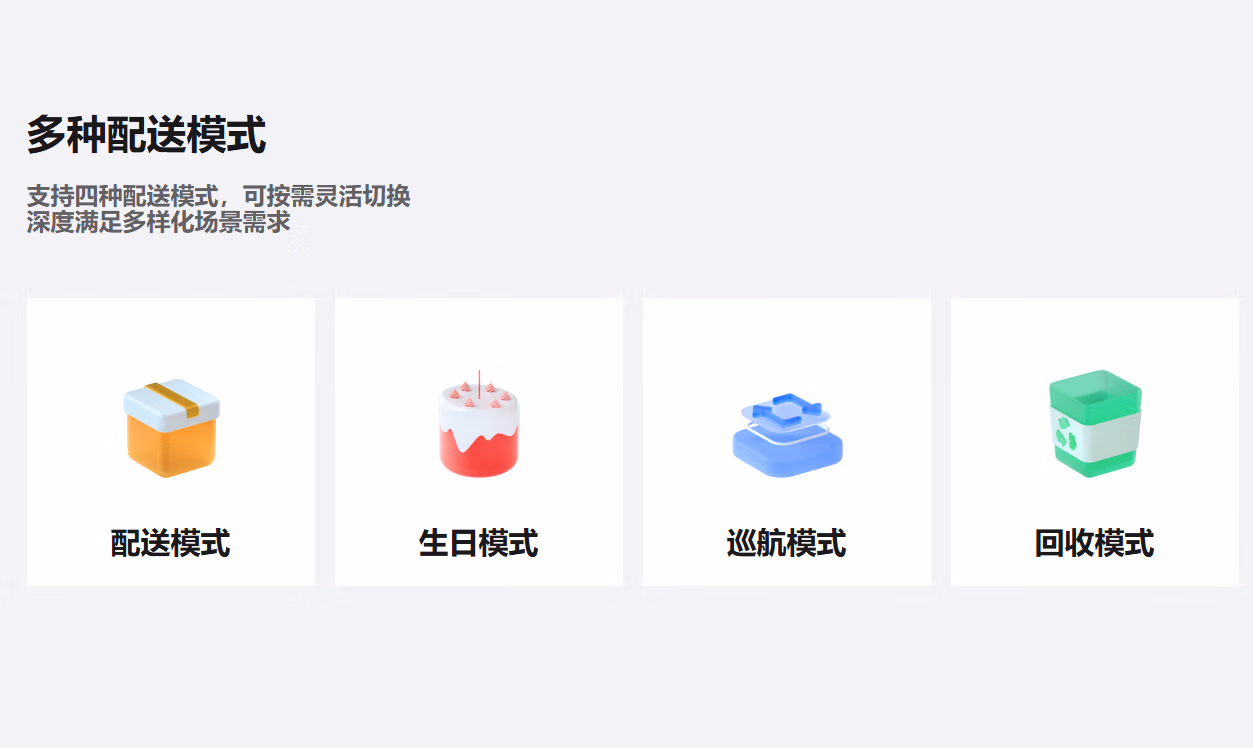
Task: Click the 多种配送模式 heading
Action: (146, 134)
